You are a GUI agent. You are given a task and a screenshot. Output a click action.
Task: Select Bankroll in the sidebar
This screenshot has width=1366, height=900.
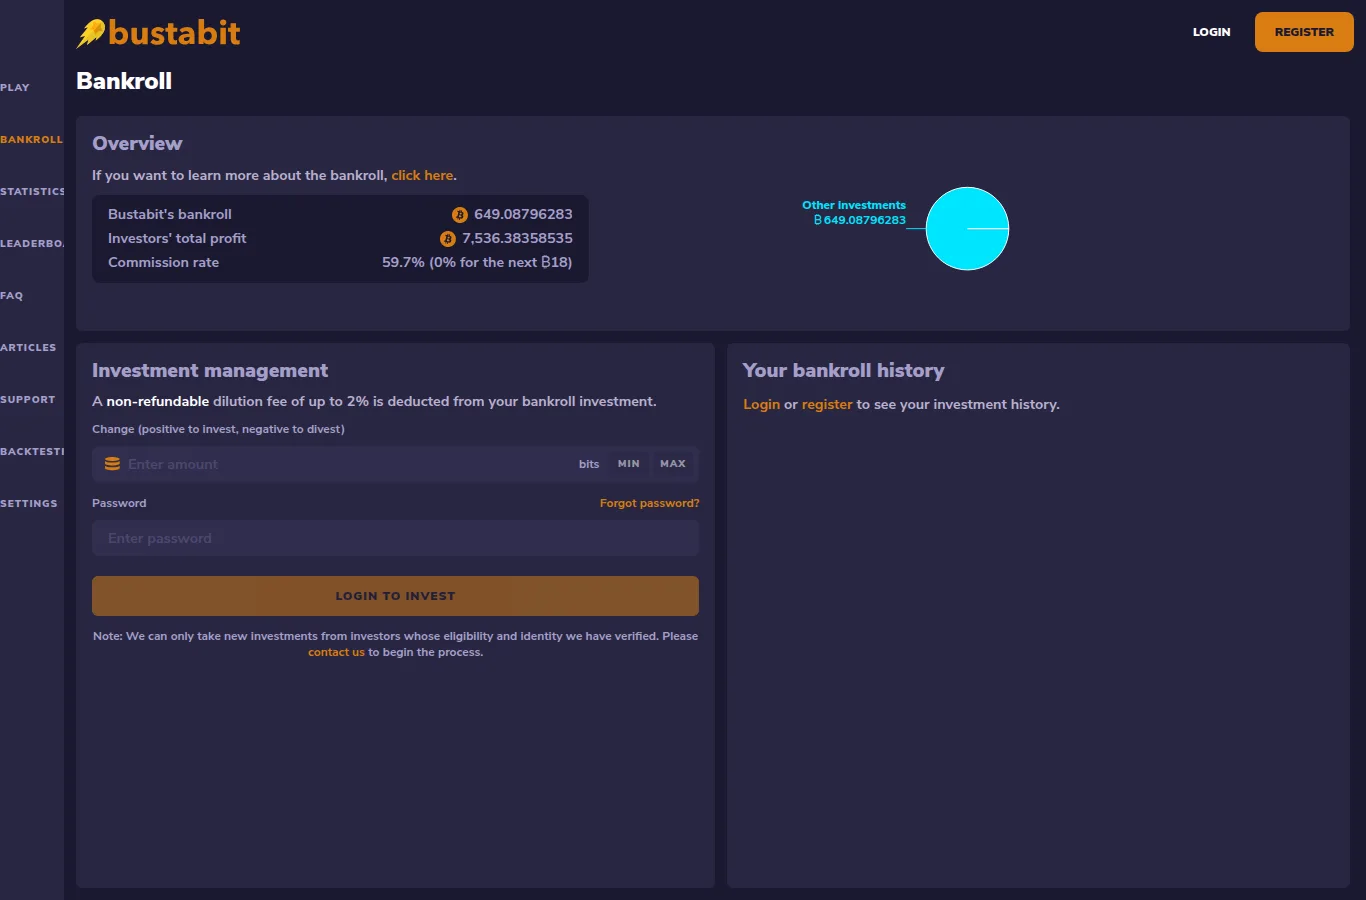31,140
